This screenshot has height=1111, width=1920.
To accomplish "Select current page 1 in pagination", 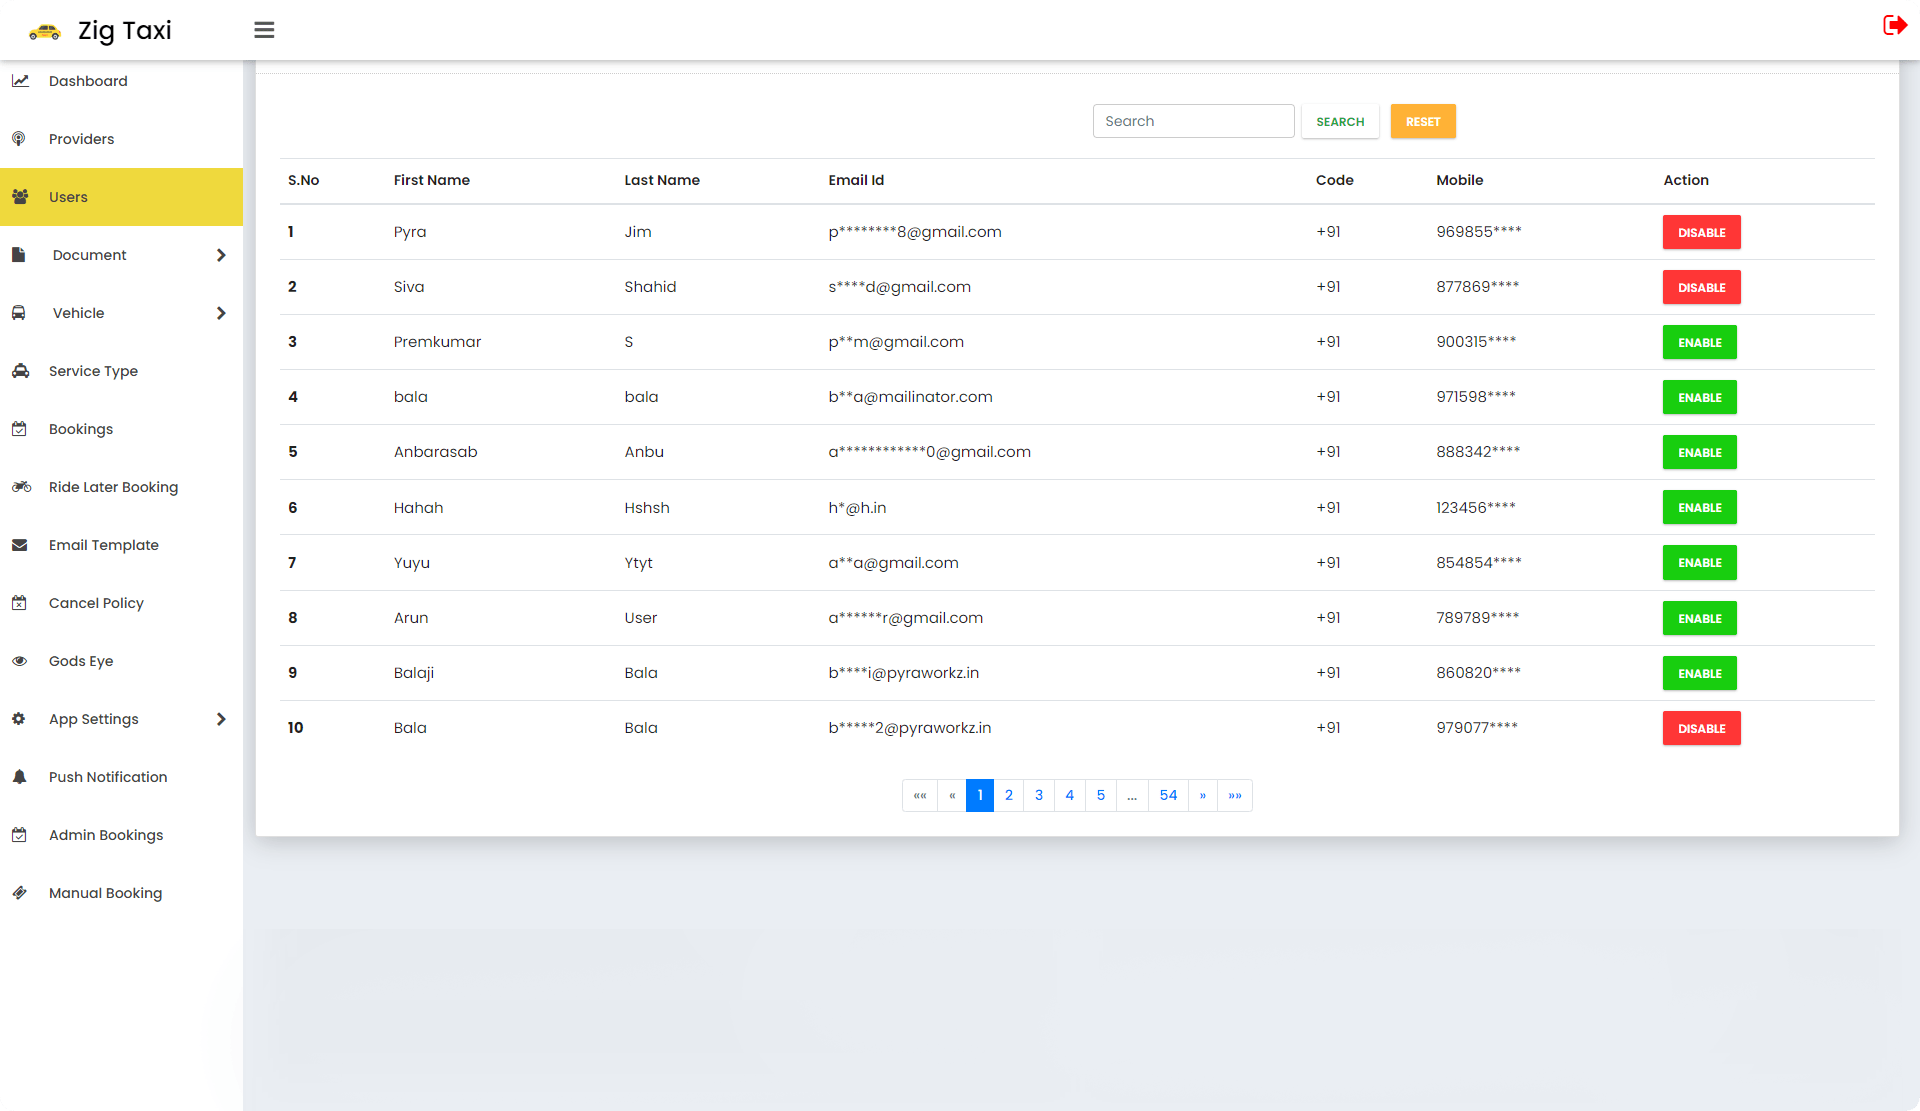I will coord(980,795).
